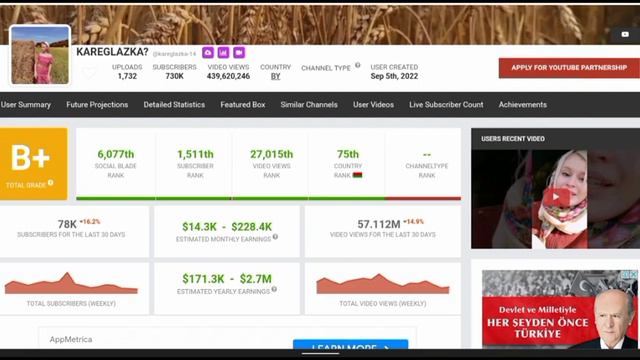640x360 pixels.
Task: Click the 730K subscribers value
Action: point(174,76)
